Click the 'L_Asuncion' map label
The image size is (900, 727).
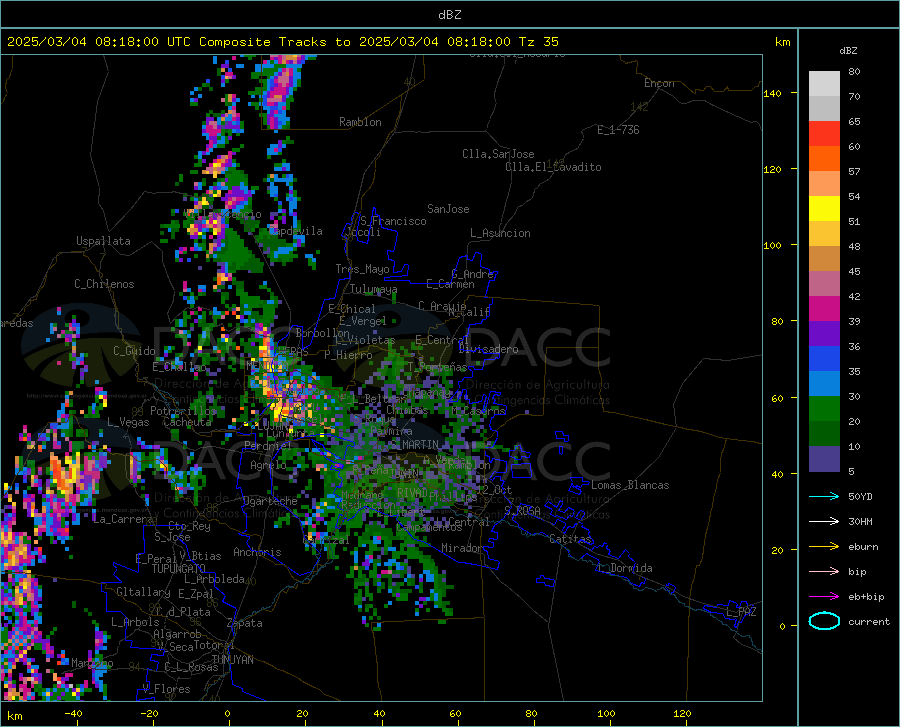click(500, 234)
